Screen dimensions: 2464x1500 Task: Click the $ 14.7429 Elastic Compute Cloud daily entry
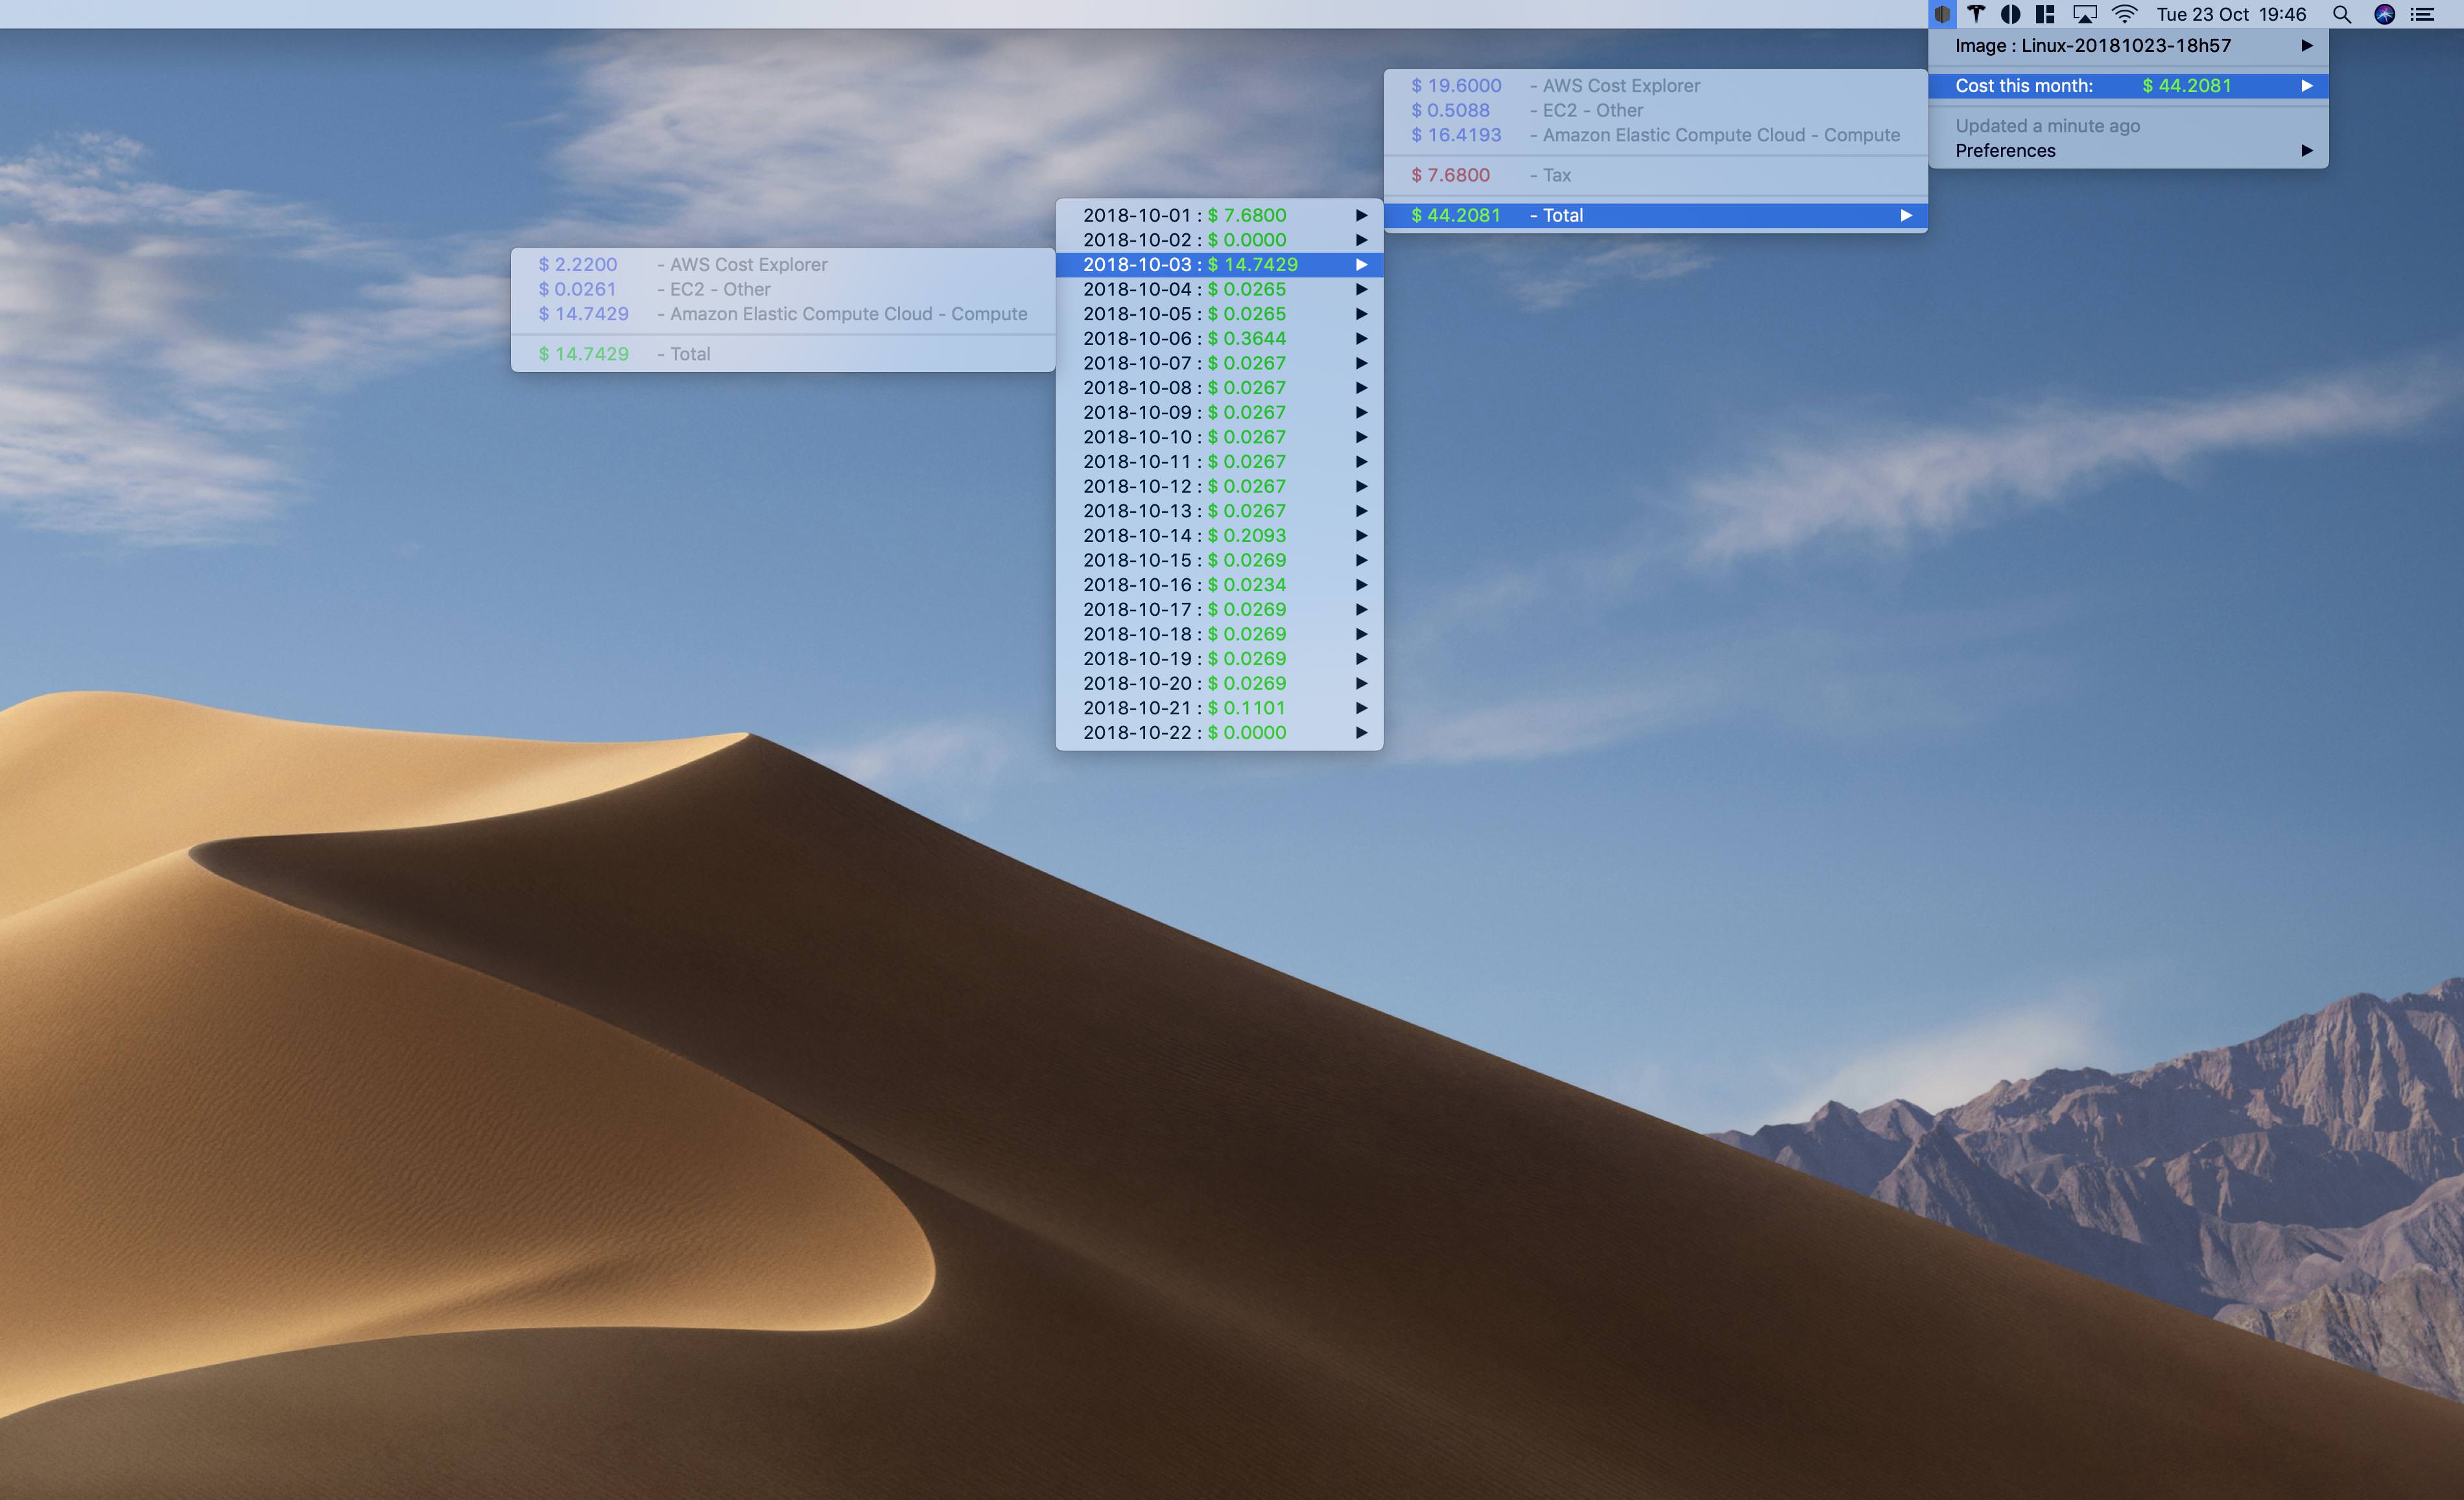(783, 314)
